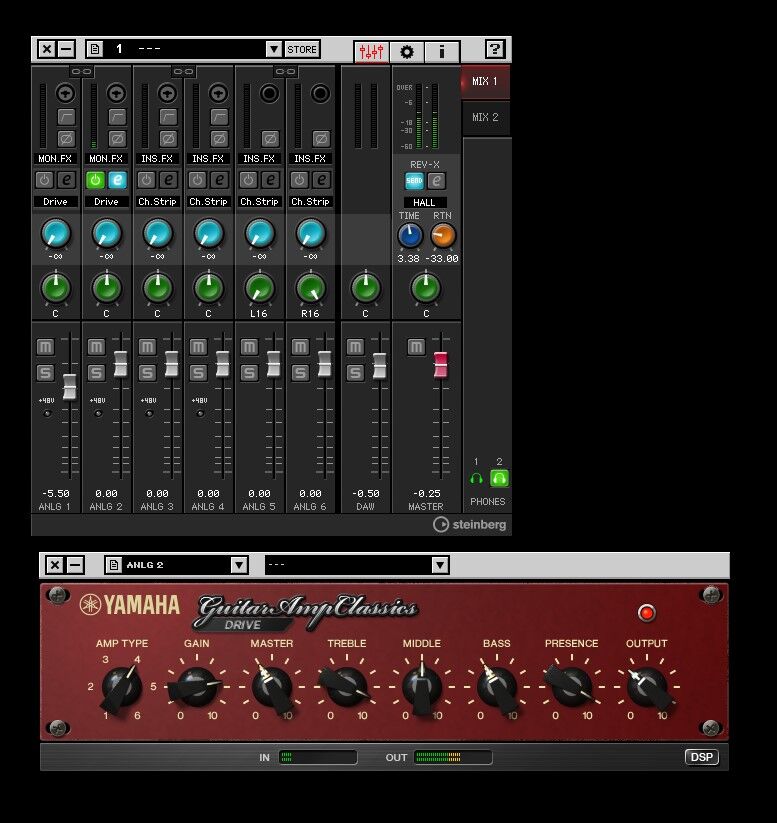The image size is (777, 823).
Task: Enable +48V phantom power on ANLG 1
Action: click(47, 414)
